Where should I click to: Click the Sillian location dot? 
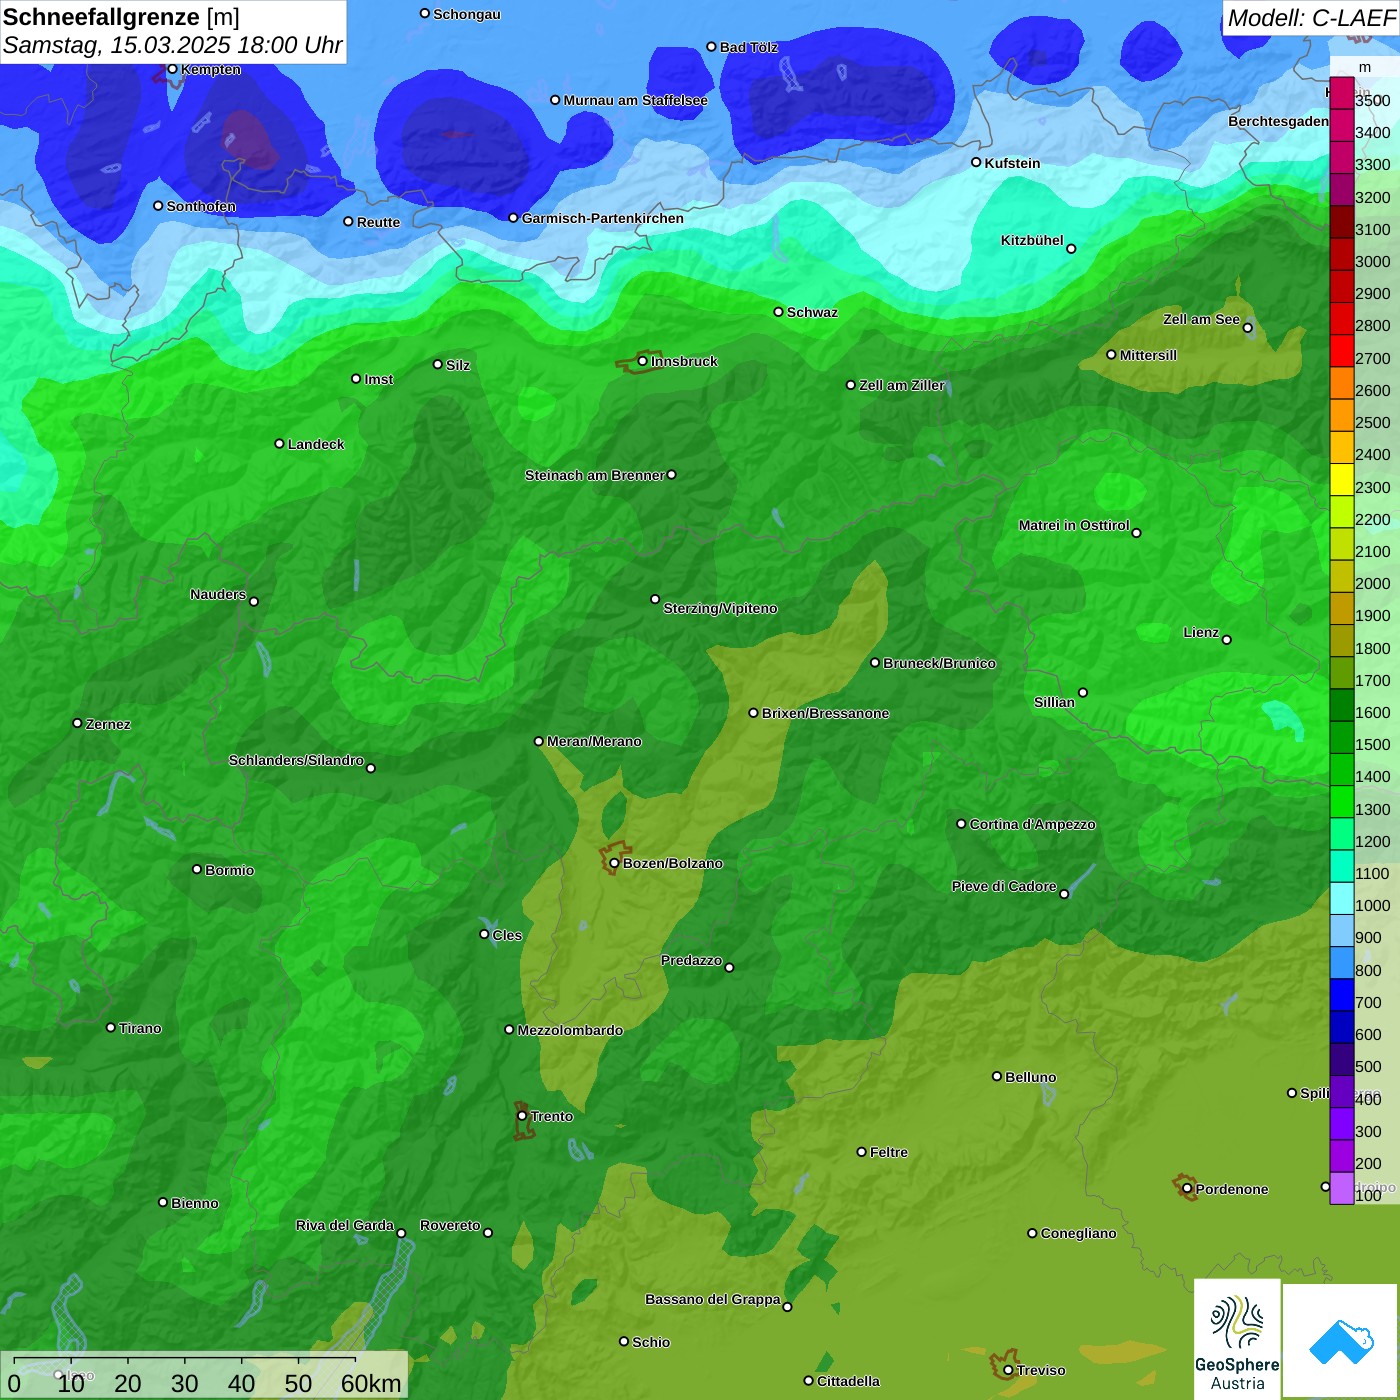[x=1083, y=692]
